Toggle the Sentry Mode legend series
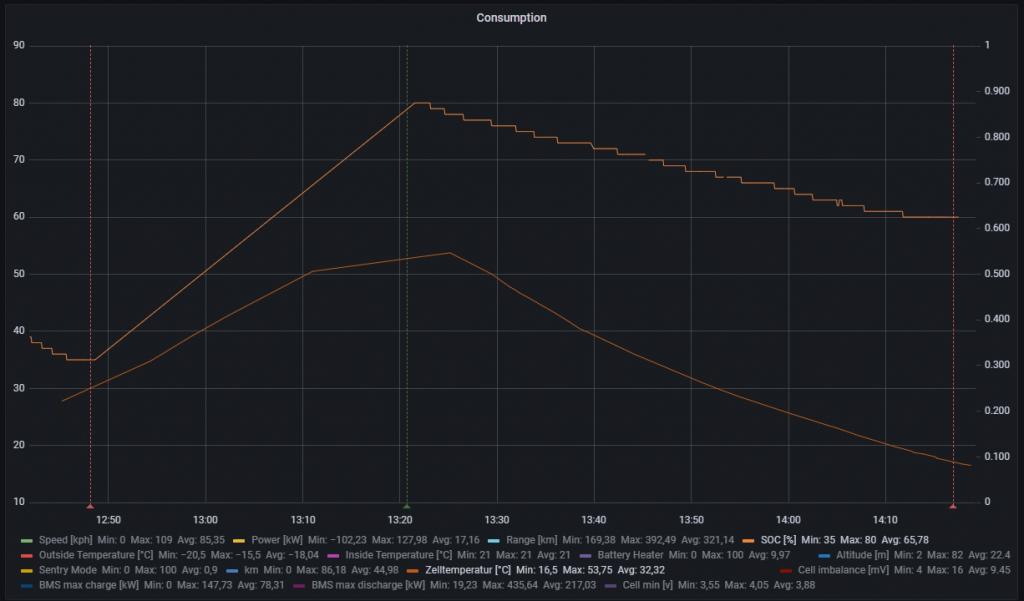1024x601 pixels. pos(67,570)
